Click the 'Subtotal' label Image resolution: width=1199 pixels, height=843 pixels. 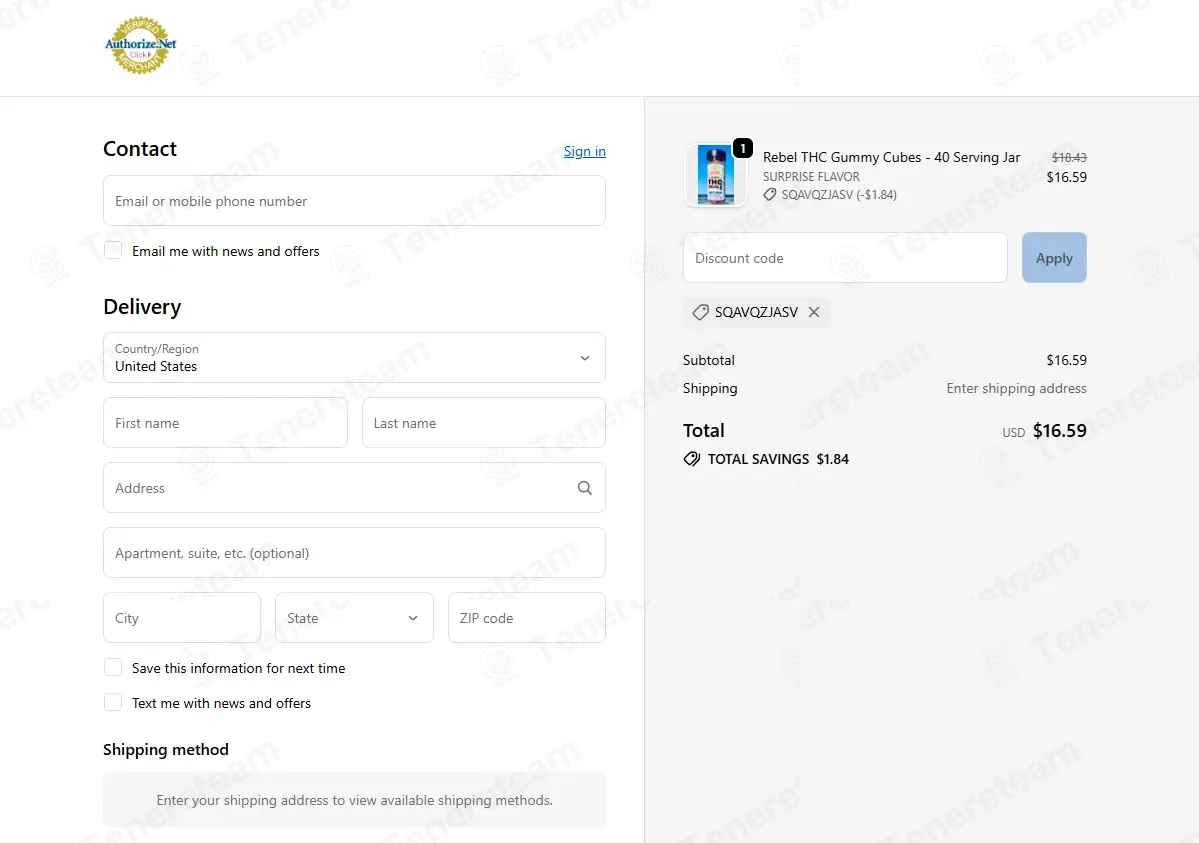[708, 360]
